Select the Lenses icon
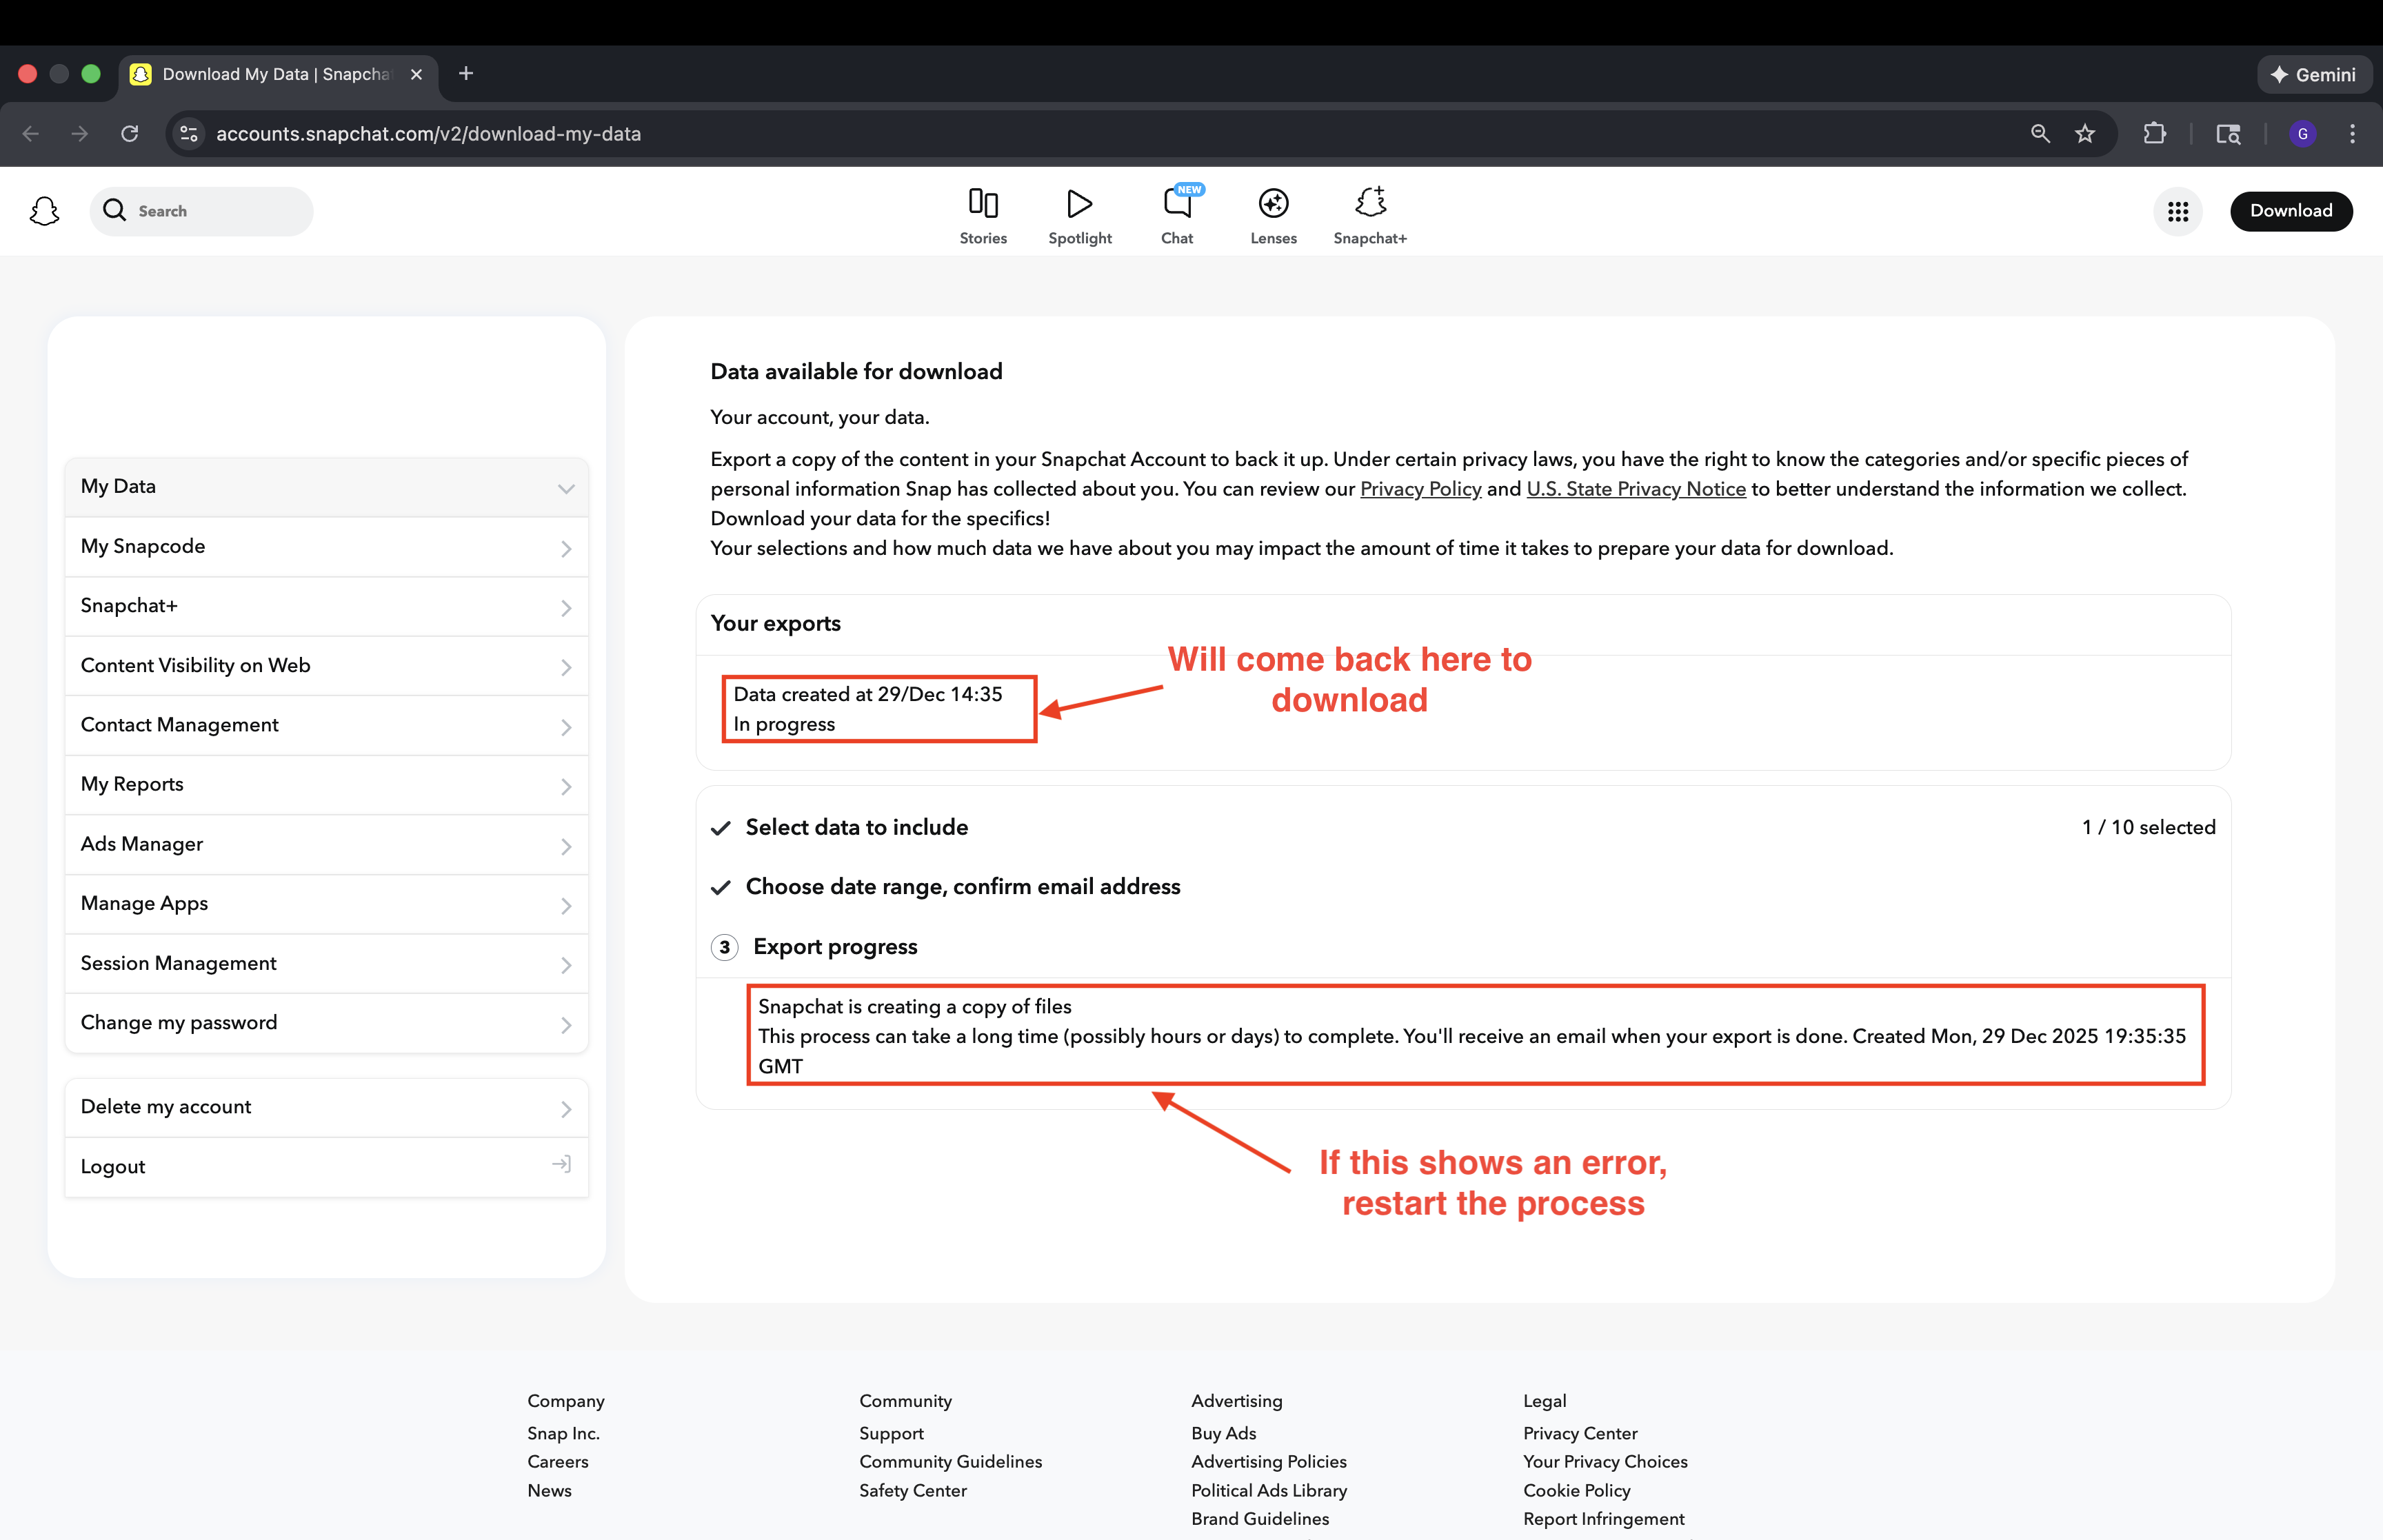 1272,203
